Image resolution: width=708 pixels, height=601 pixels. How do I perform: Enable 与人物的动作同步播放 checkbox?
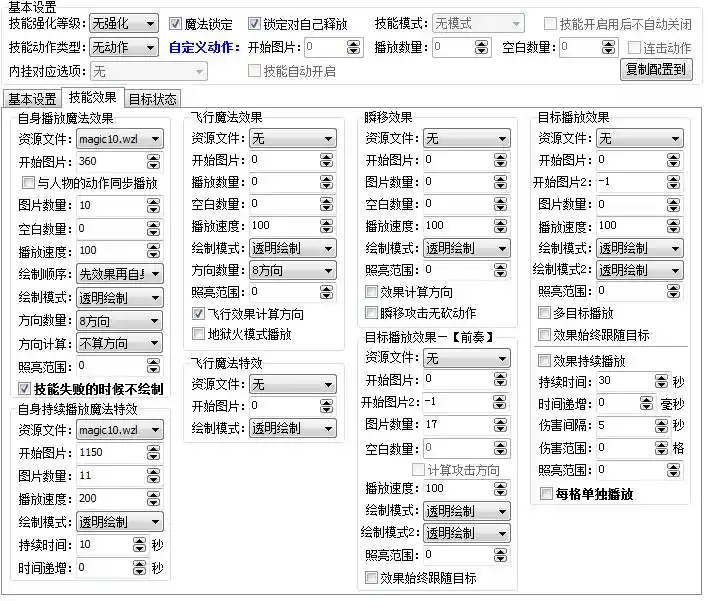click(28, 182)
